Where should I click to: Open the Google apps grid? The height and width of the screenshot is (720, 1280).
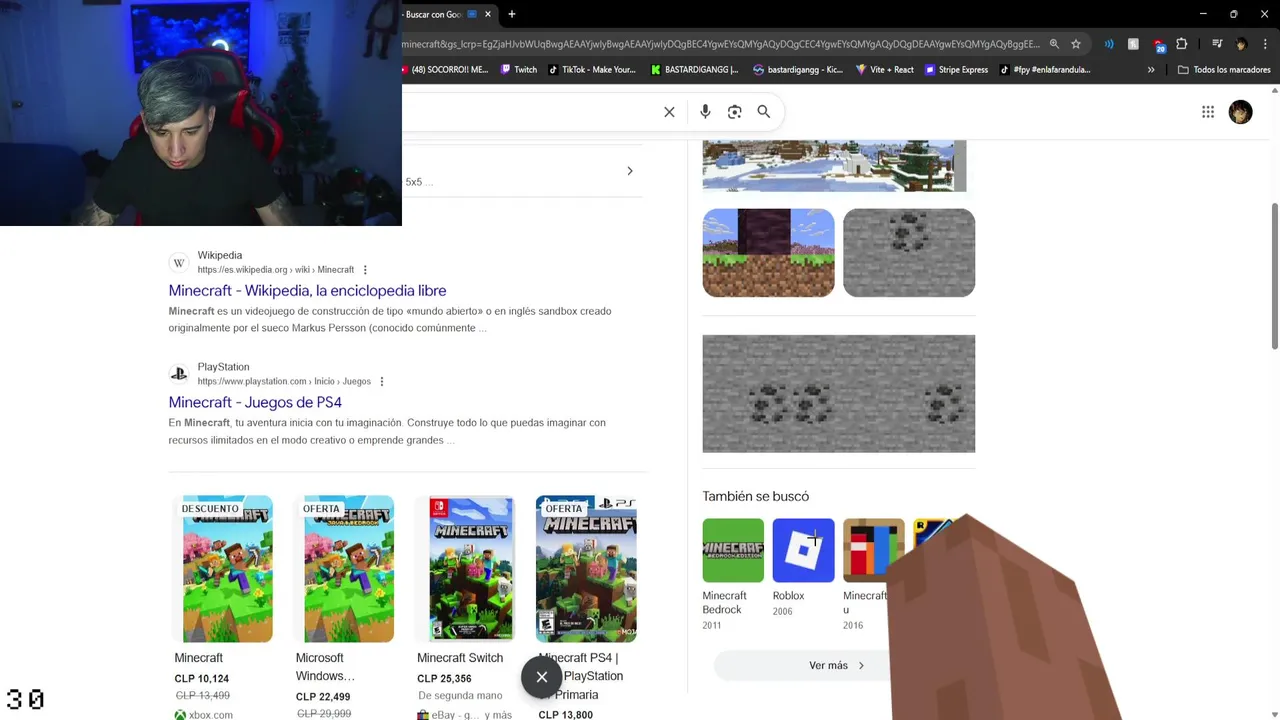[x=1208, y=112]
